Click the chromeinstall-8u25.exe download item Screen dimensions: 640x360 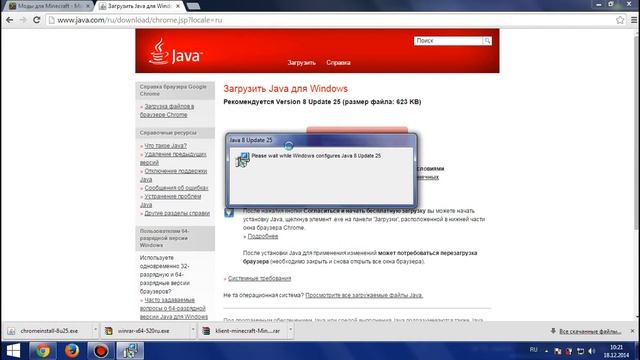click(x=49, y=331)
